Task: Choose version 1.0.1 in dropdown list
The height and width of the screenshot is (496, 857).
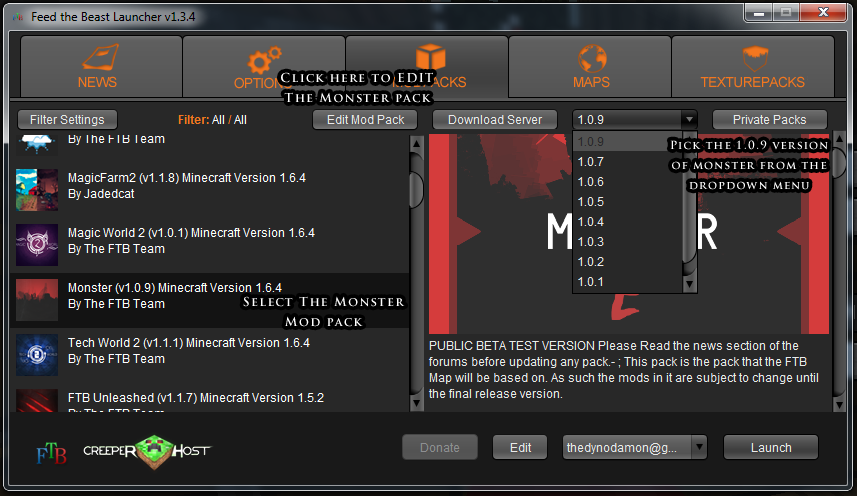Action: coord(627,282)
